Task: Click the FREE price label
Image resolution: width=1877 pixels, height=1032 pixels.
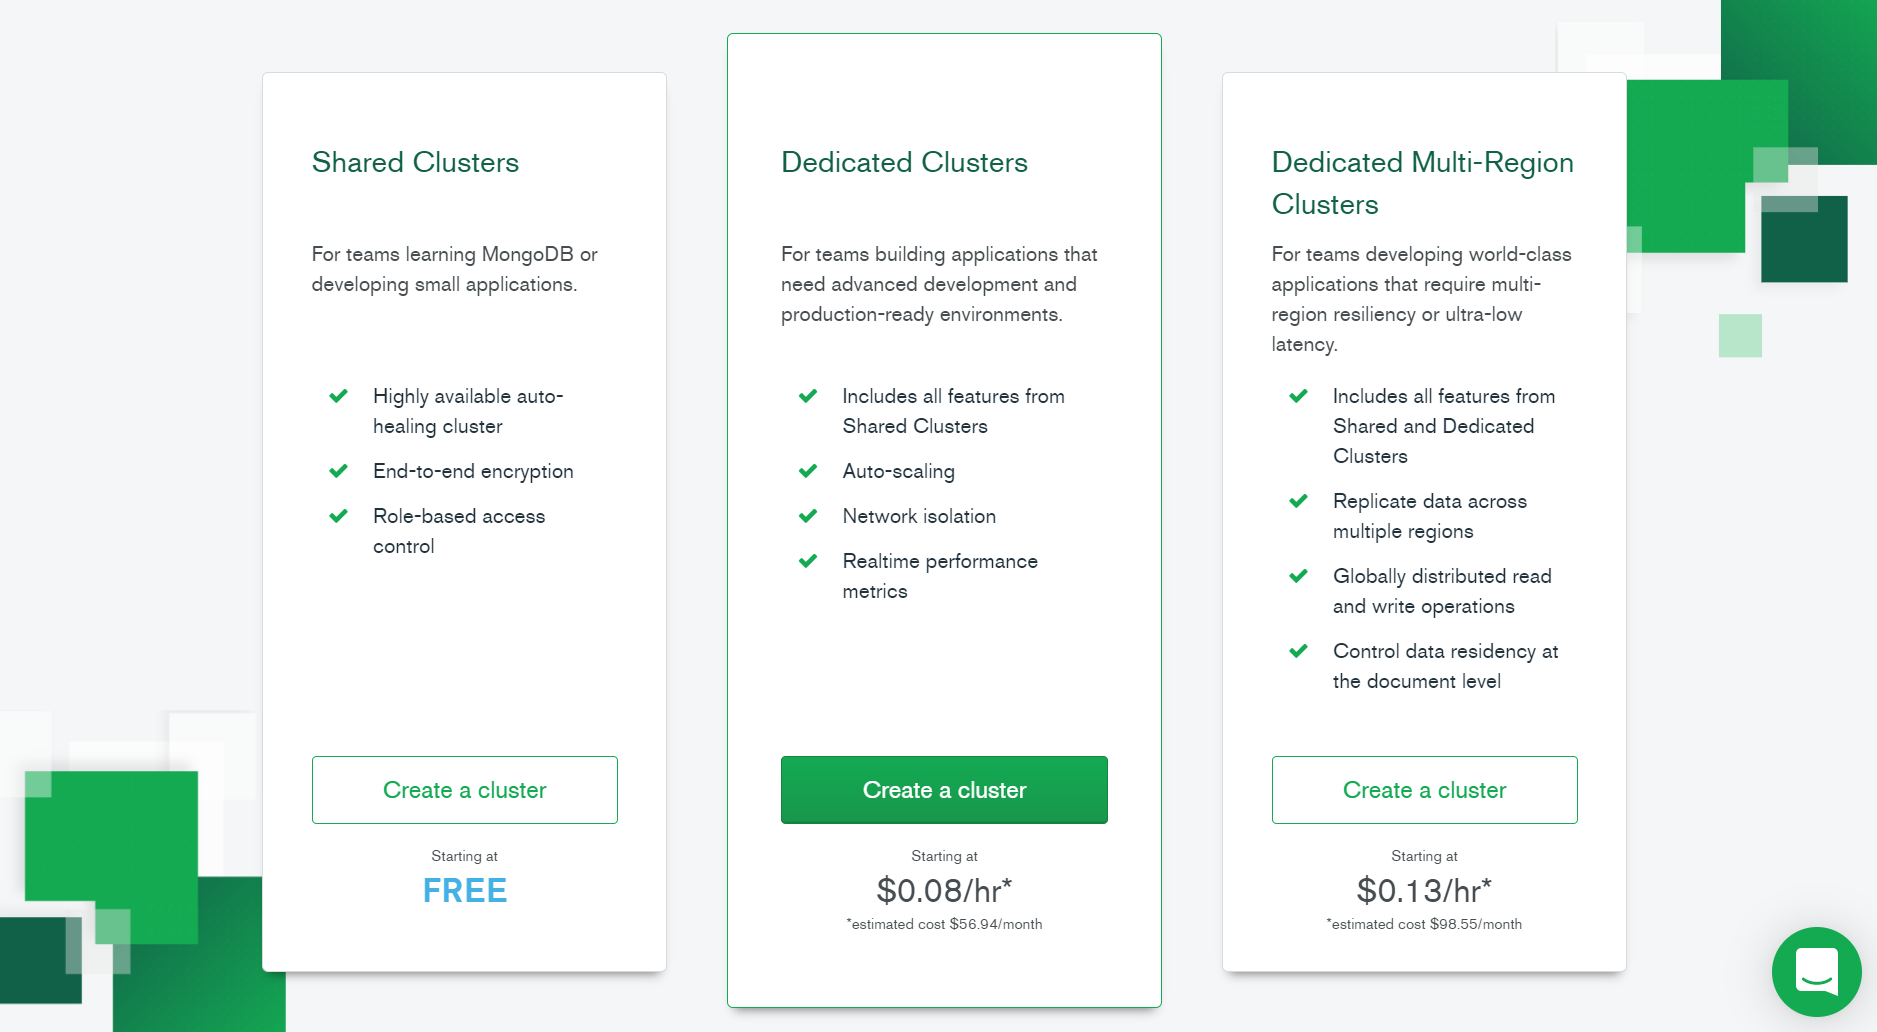Action: [x=464, y=890]
